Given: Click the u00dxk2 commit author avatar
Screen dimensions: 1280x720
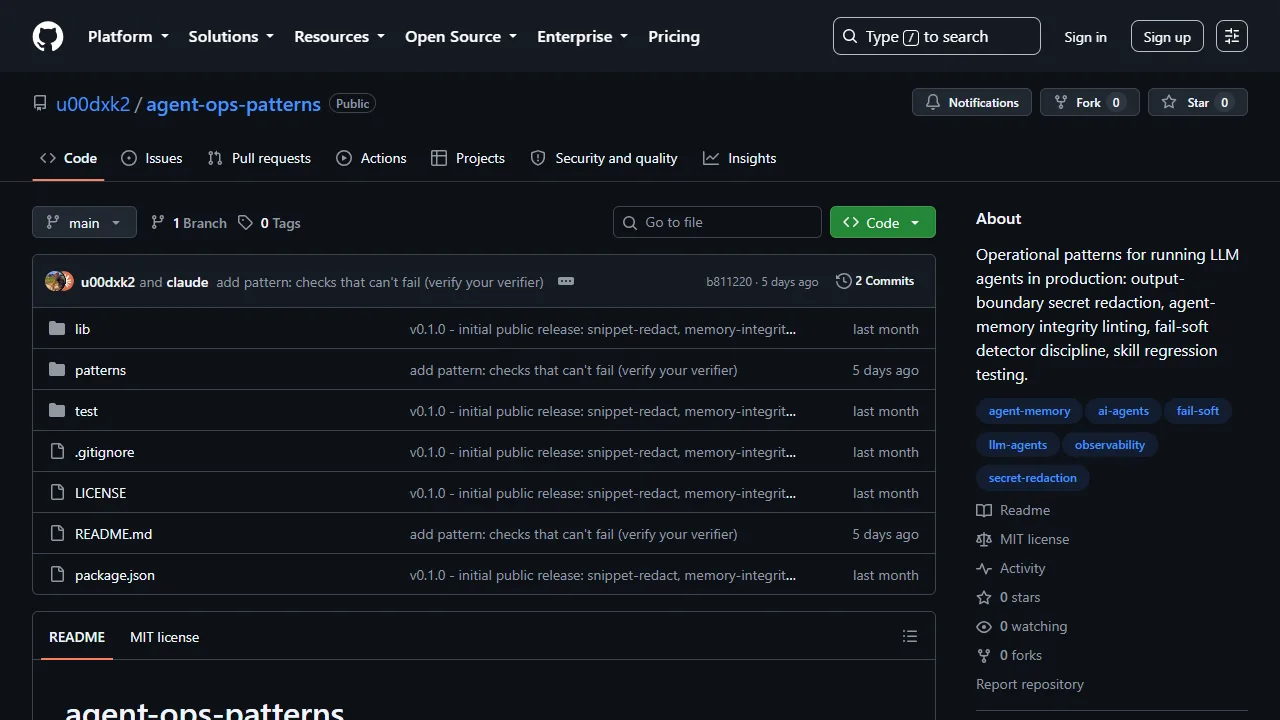Looking at the screenshot, I should click(54, 282).
